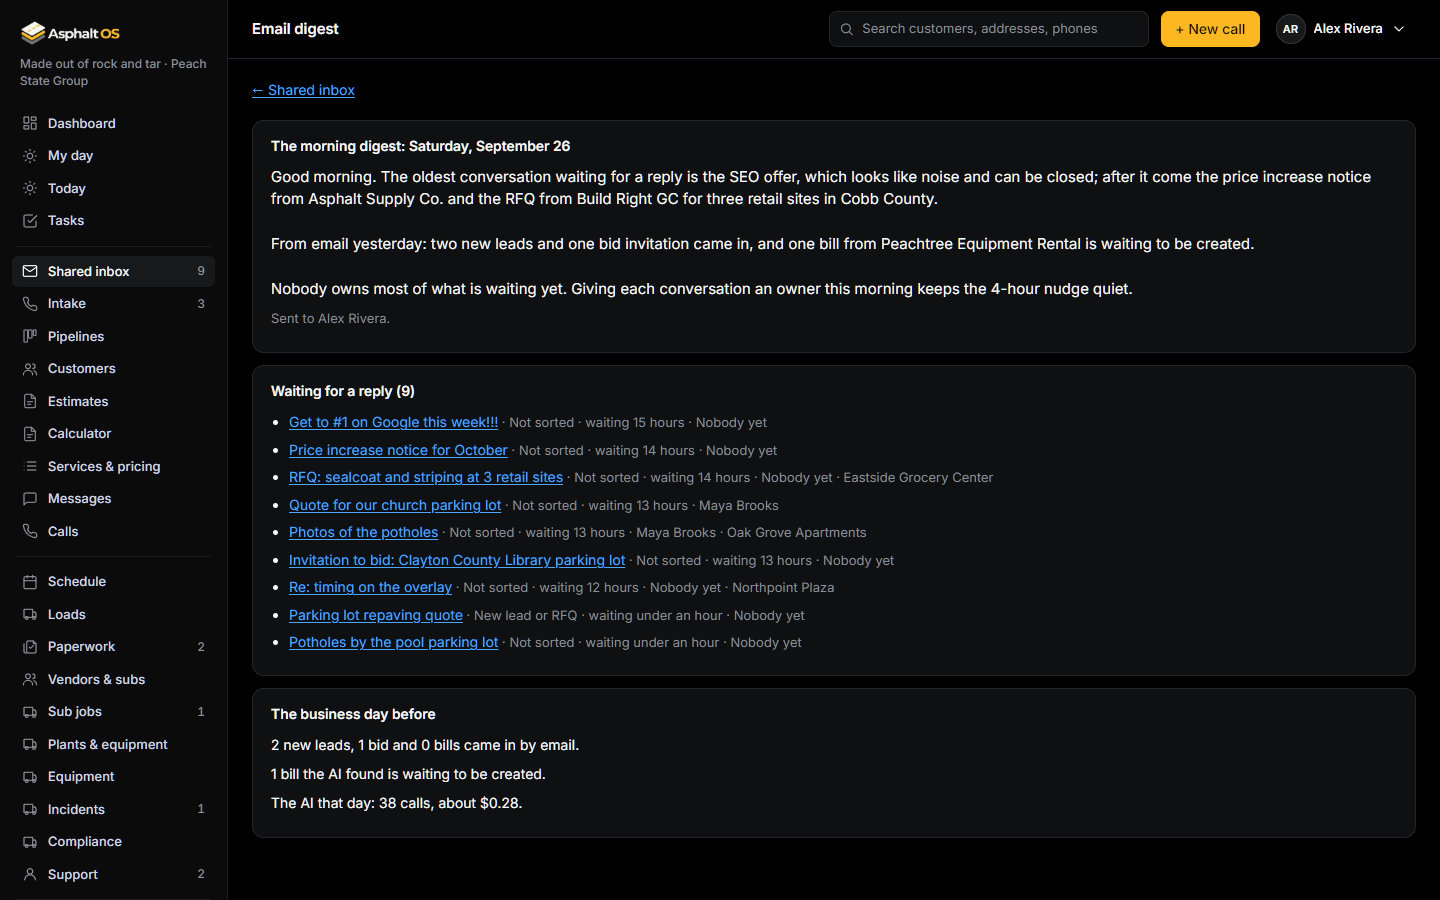Click the Tasks checkbox icon in sidebar

[x=30, y=221]
